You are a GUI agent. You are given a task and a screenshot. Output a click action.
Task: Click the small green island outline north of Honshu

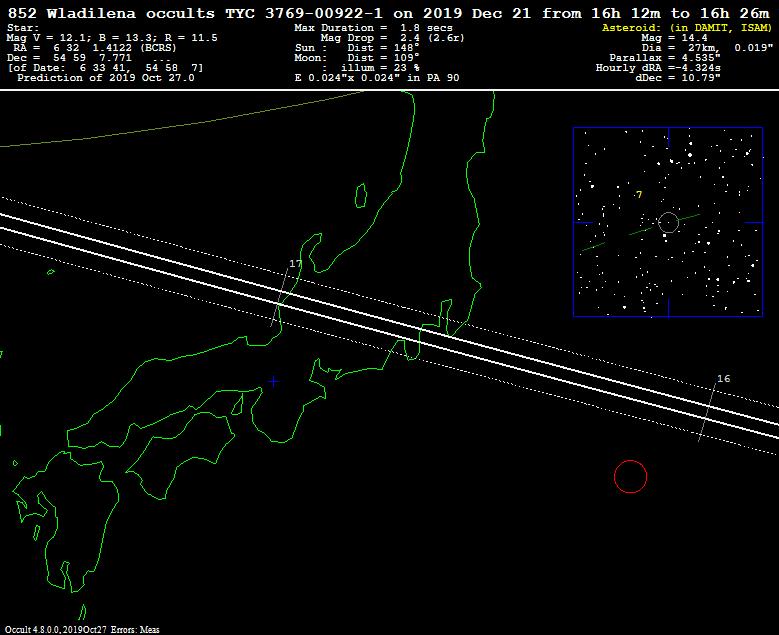tap(361, 195)
